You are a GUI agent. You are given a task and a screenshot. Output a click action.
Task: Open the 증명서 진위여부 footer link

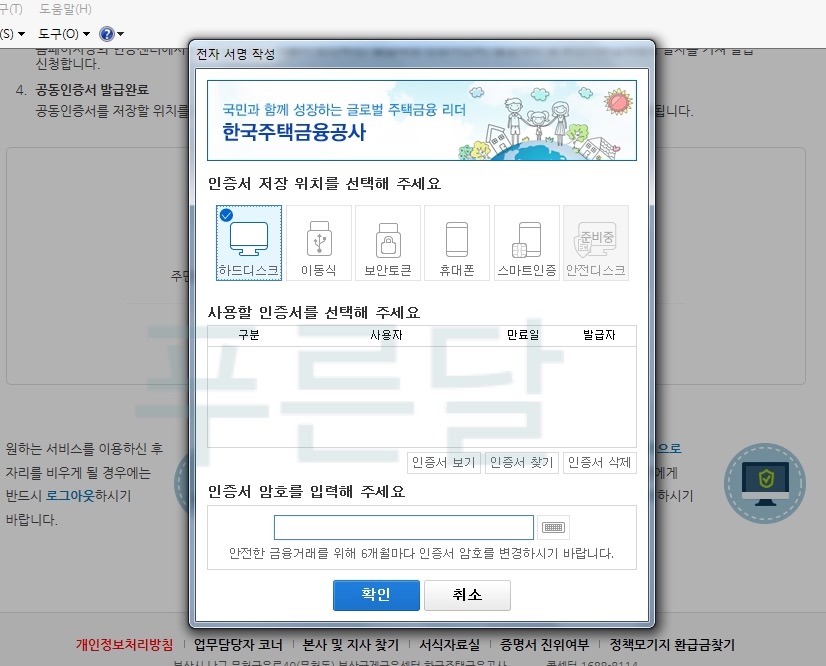545,644
